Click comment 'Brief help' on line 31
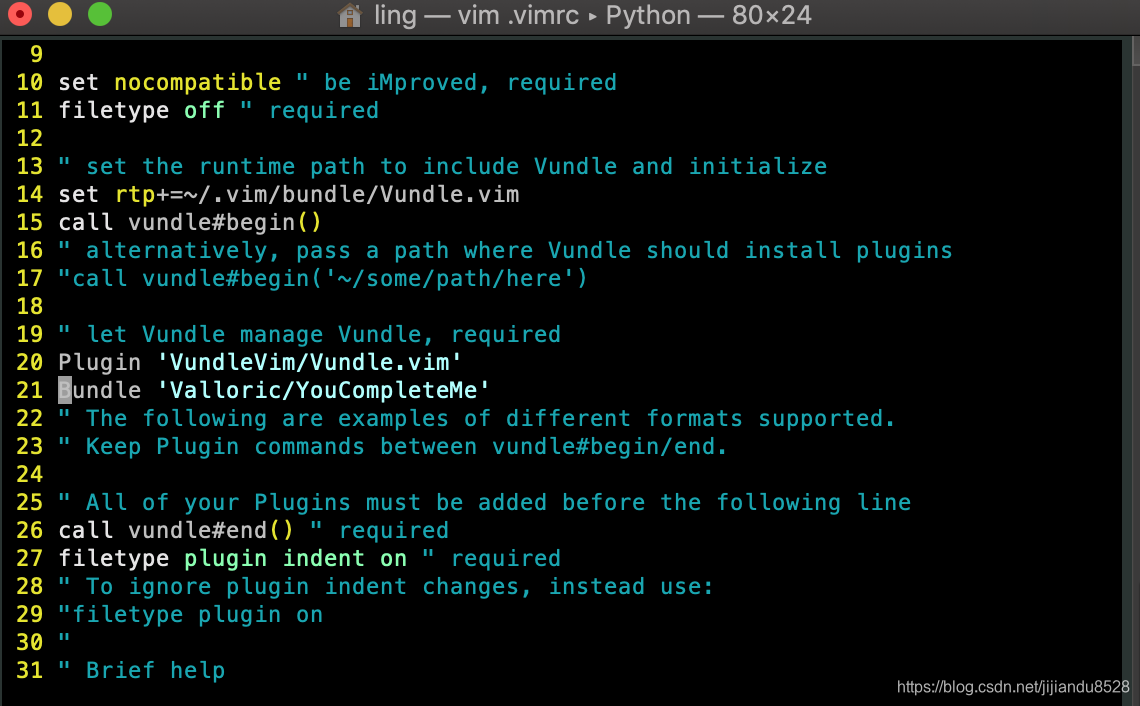 [142, 670]
